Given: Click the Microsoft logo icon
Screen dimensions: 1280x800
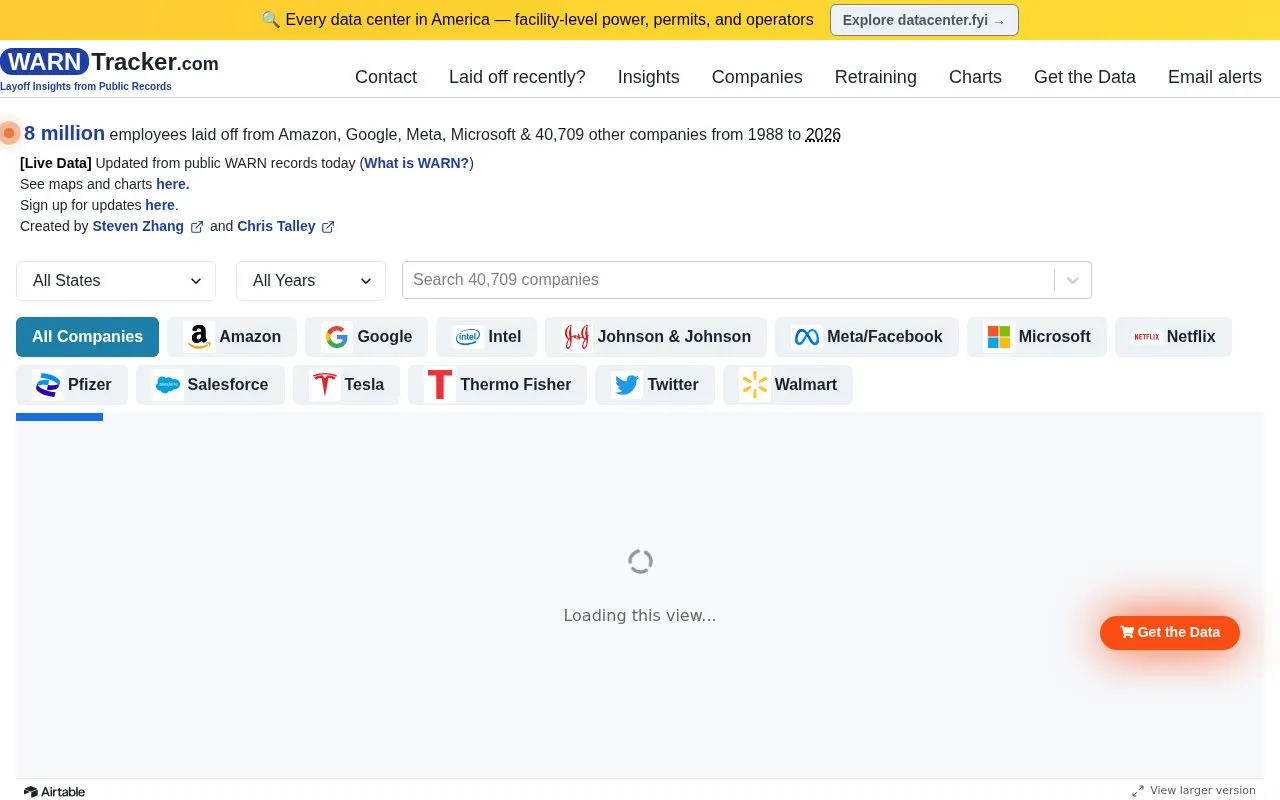Looking at the screenshot, I should click(x=999, y=337).
